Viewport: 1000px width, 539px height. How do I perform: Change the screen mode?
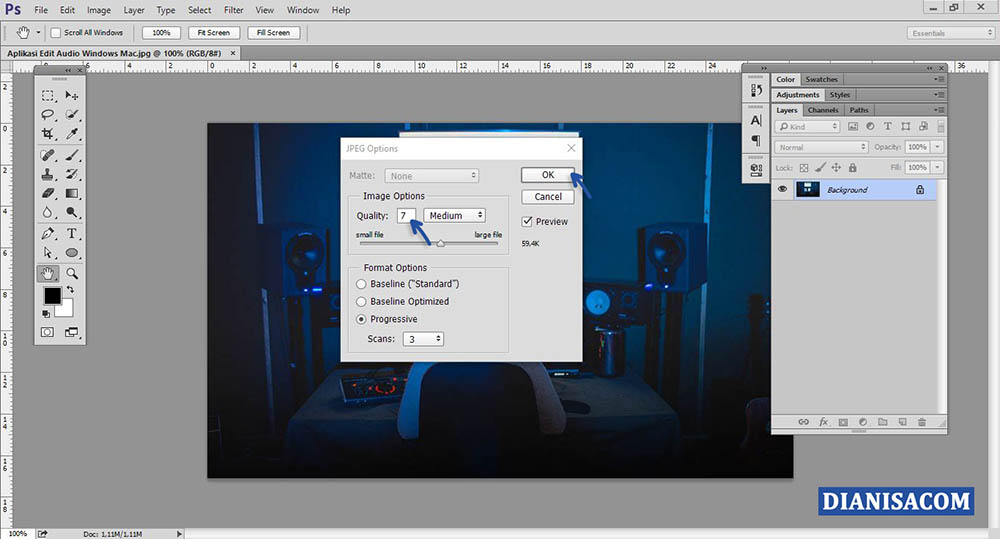point(71,332)
